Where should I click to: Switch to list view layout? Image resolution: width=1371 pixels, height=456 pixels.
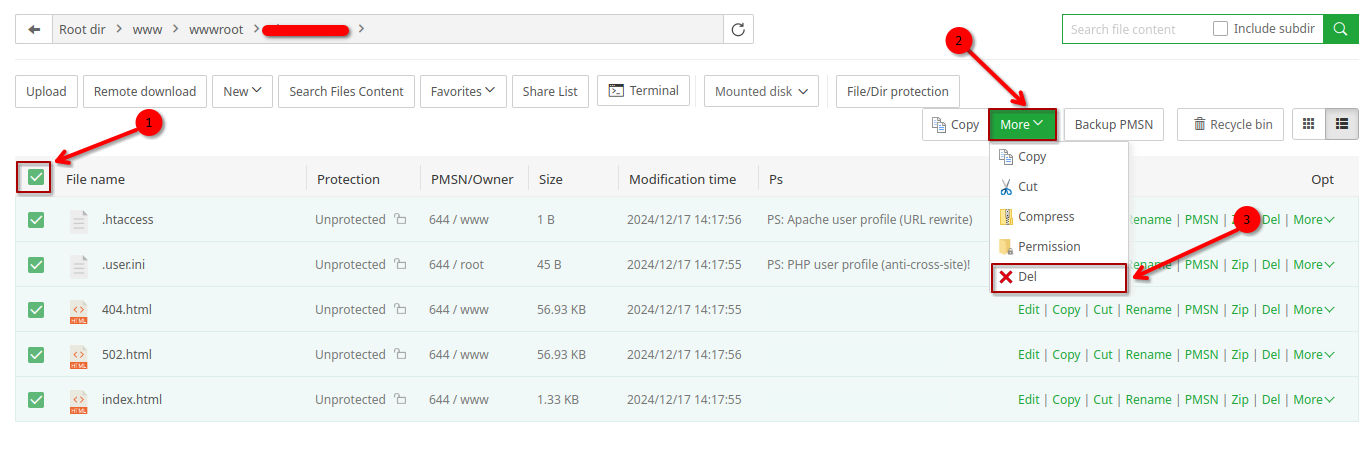[1342, 124]
